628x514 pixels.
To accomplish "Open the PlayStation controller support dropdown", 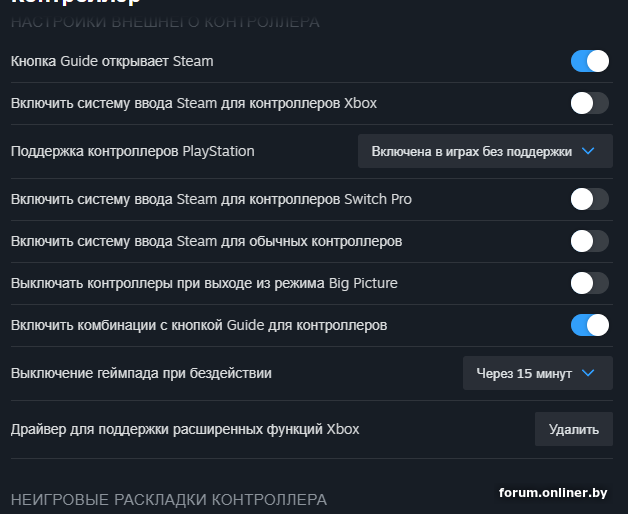I will tap(485, 151).
